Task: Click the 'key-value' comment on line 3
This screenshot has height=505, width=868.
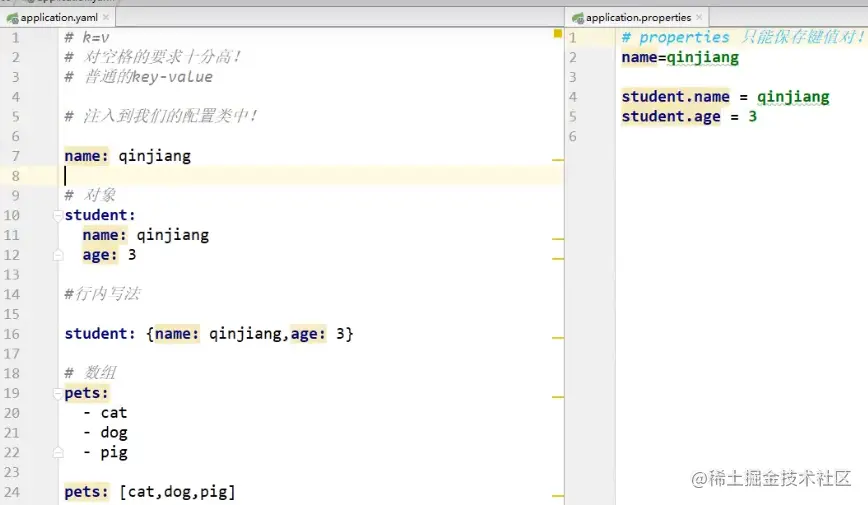Action: pyautogui.click(x=172, y=77)
